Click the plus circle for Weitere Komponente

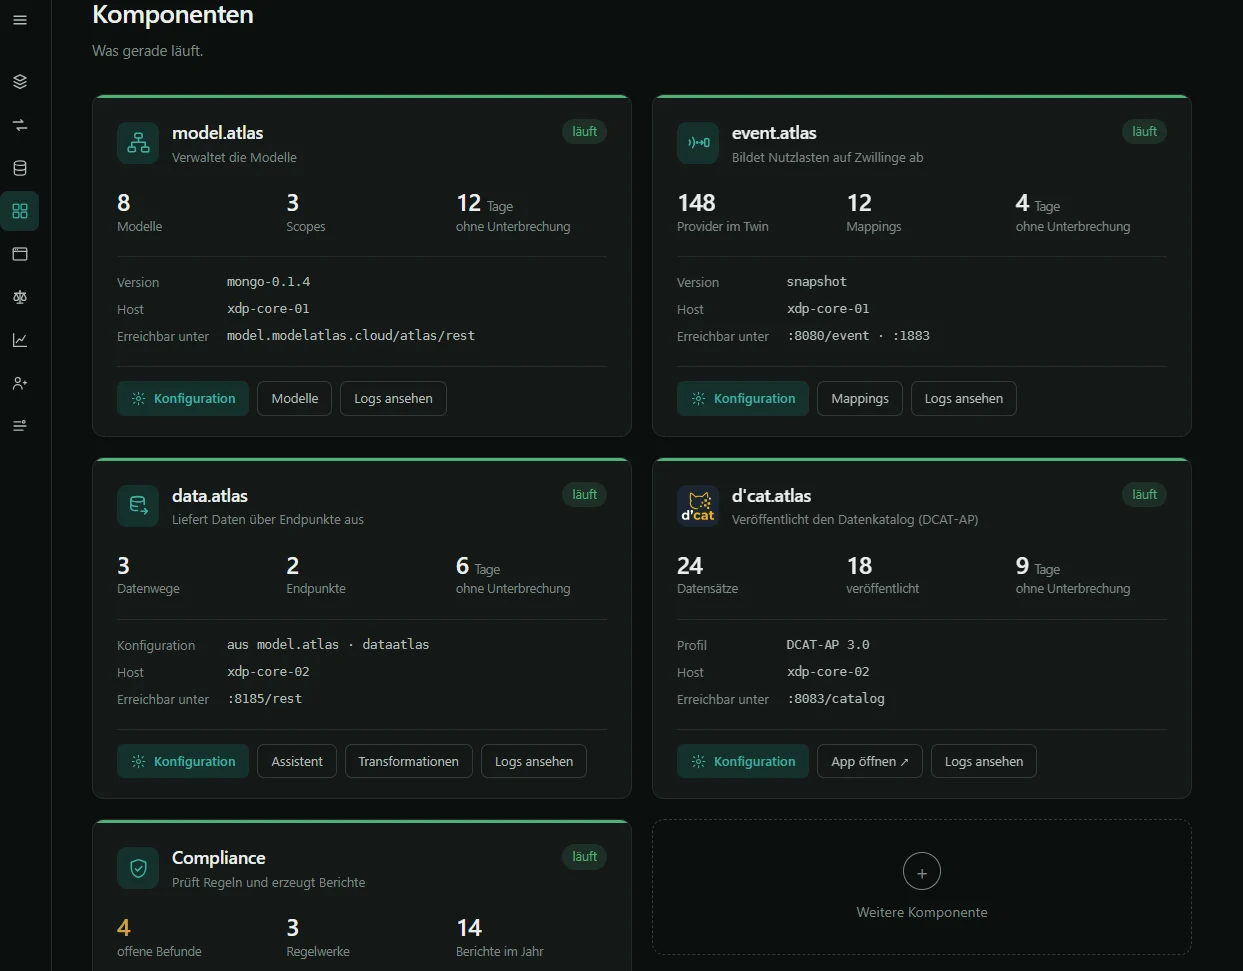coord(922,872)
